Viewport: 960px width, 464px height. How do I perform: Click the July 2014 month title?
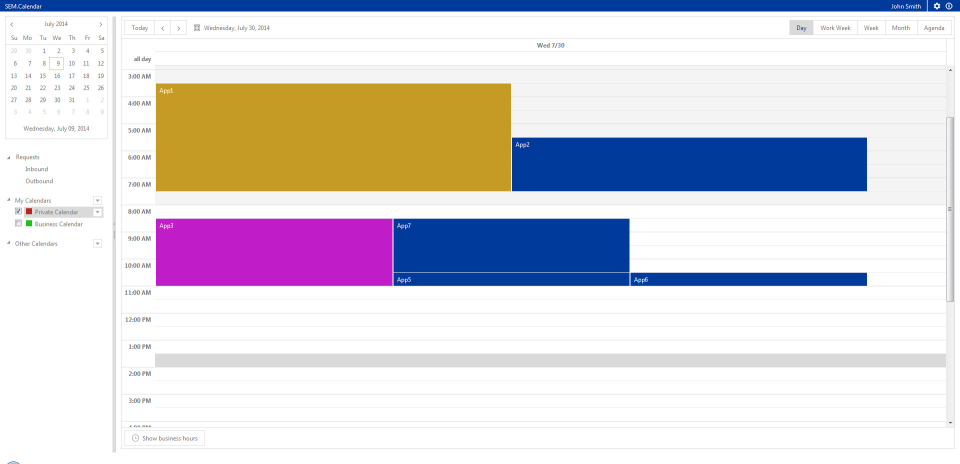click(x=56, y=24)
